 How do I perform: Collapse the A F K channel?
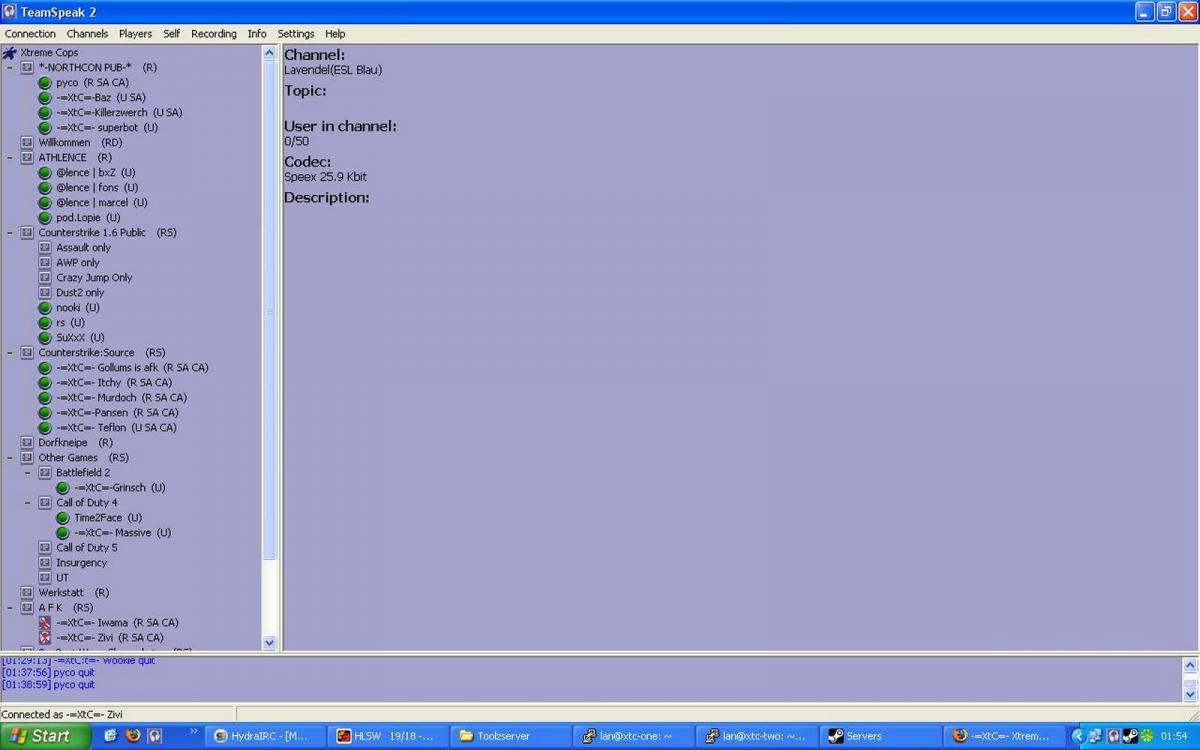click(x=10, y=608)
